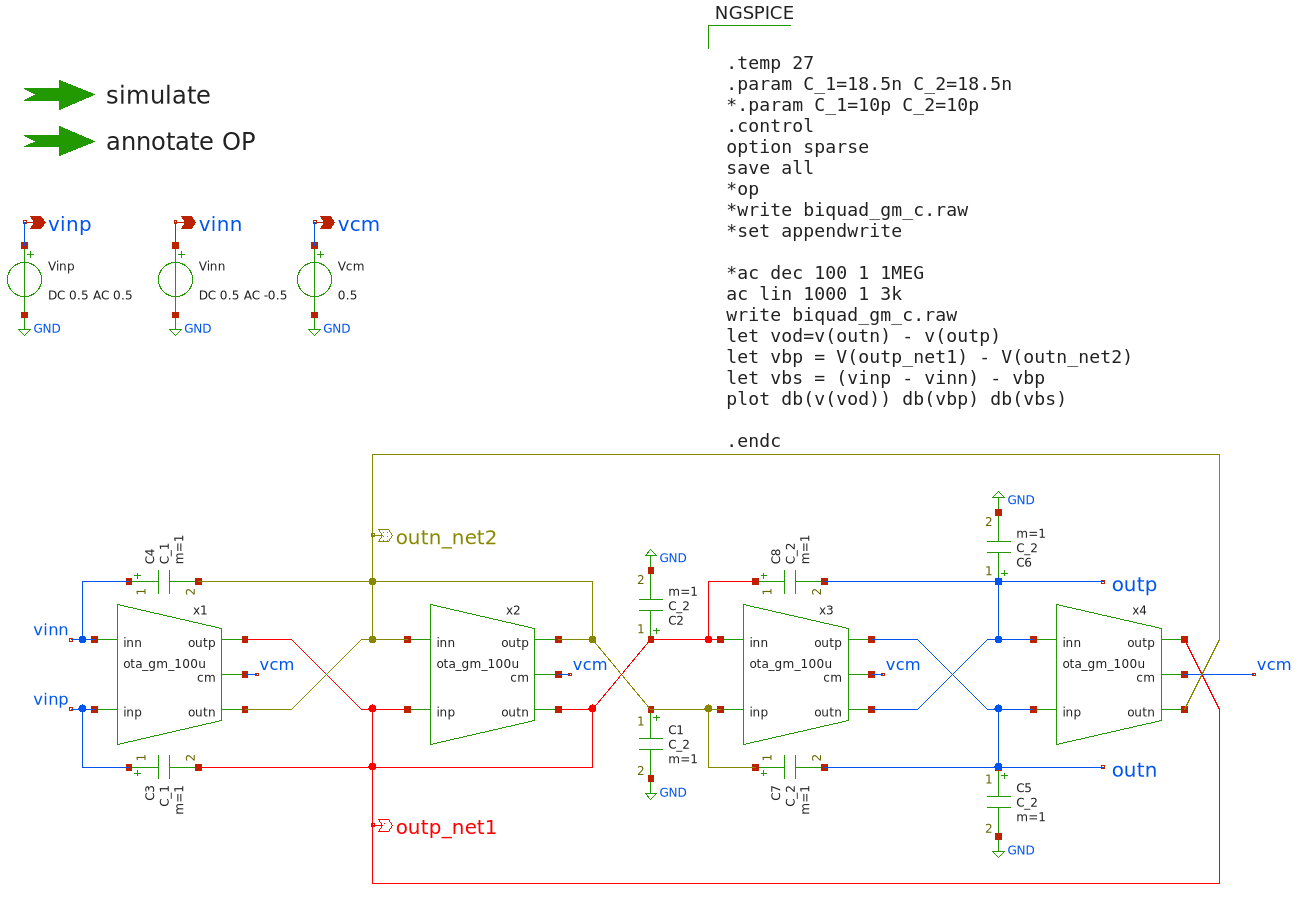The height and width of the screenshot is (901, 1297).
Task: Select the outn output pin label
Action: tap(1133, 770)
